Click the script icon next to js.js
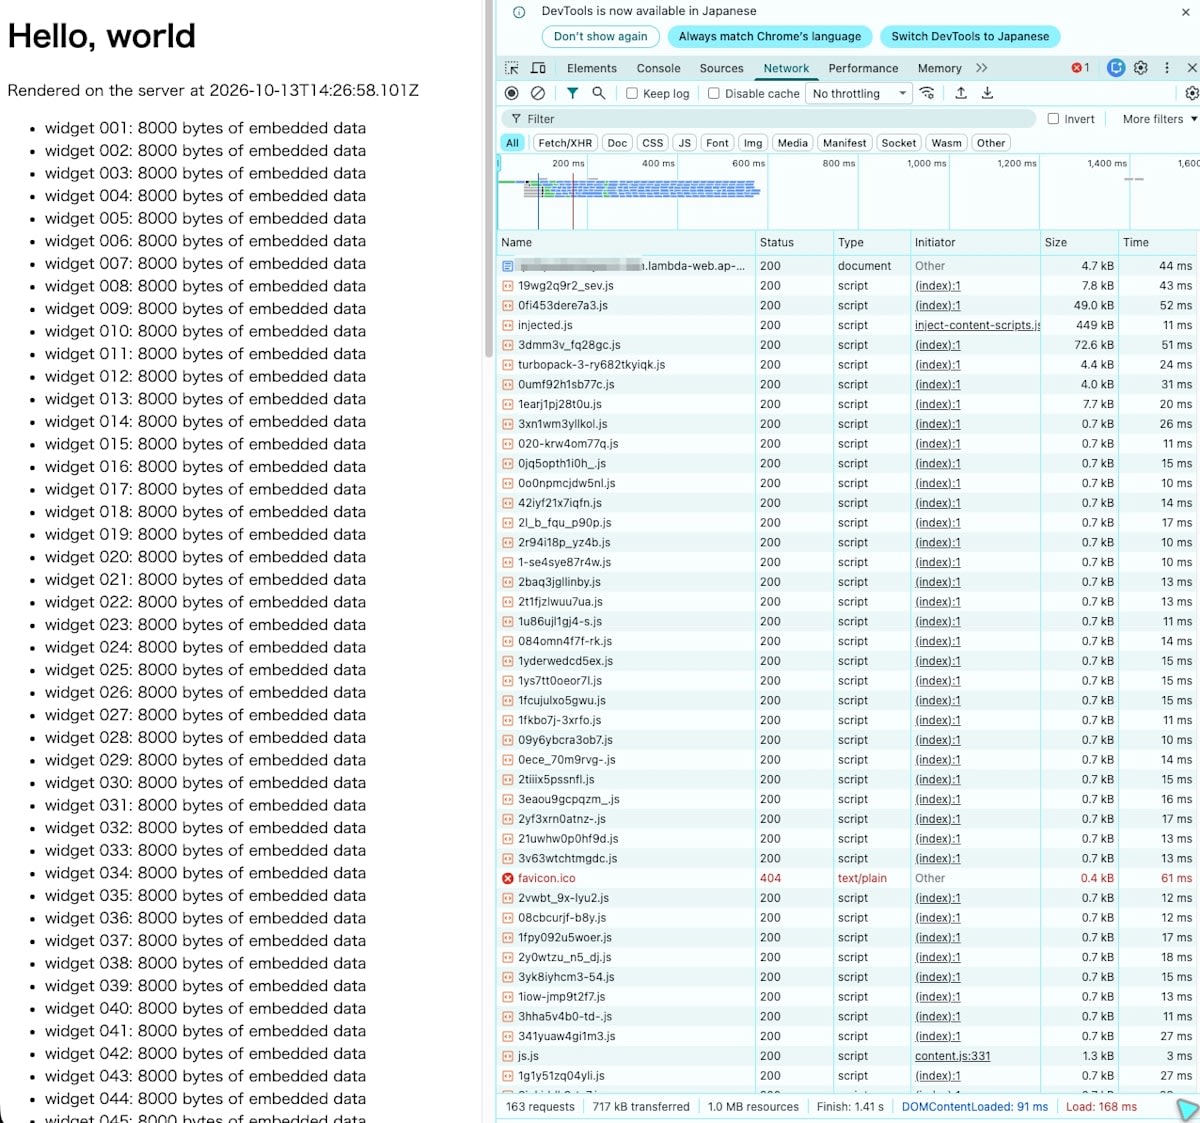The image size is (1200, 1123). [508, 1056]
